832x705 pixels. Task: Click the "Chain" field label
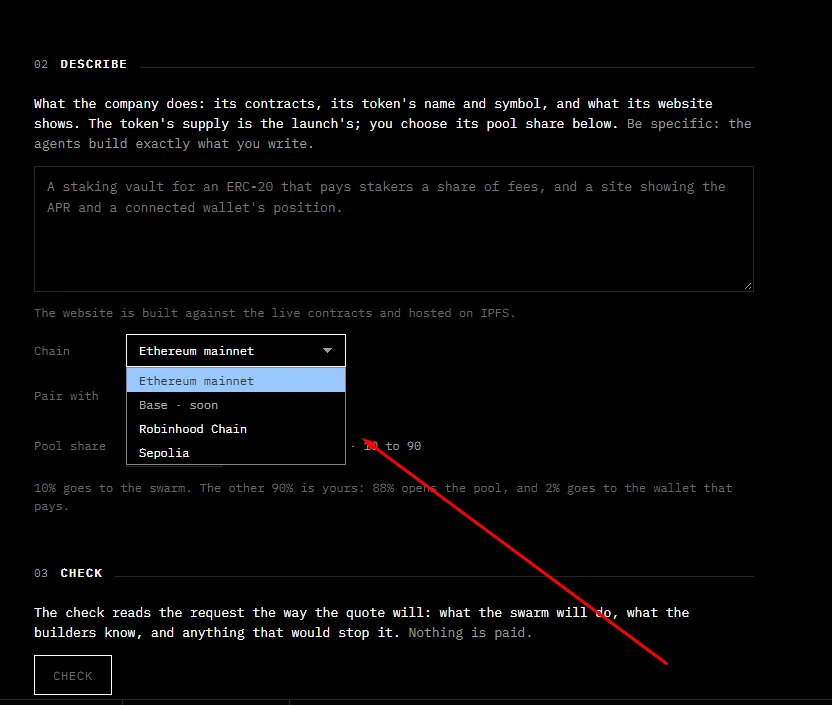pos(52,351)
